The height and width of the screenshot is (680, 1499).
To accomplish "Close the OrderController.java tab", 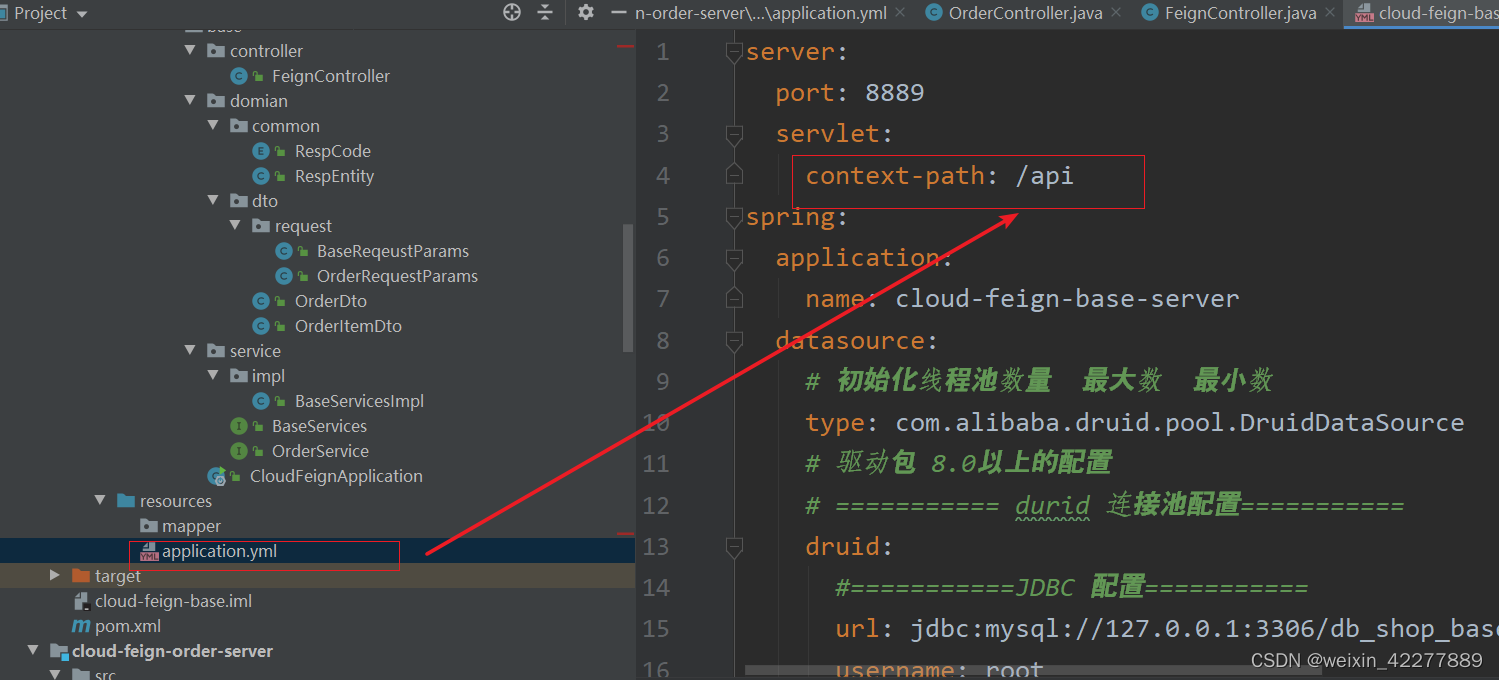I will (1116, 13).
